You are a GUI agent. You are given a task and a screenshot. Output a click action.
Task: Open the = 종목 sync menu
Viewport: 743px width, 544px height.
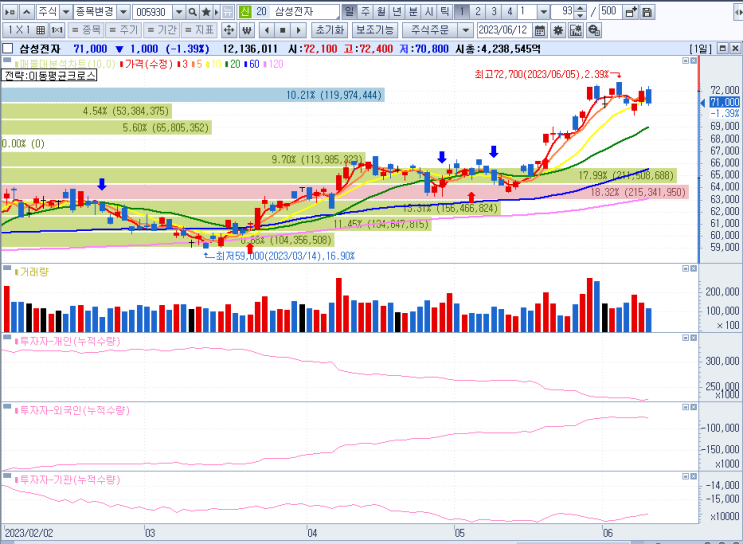(86, 30)
